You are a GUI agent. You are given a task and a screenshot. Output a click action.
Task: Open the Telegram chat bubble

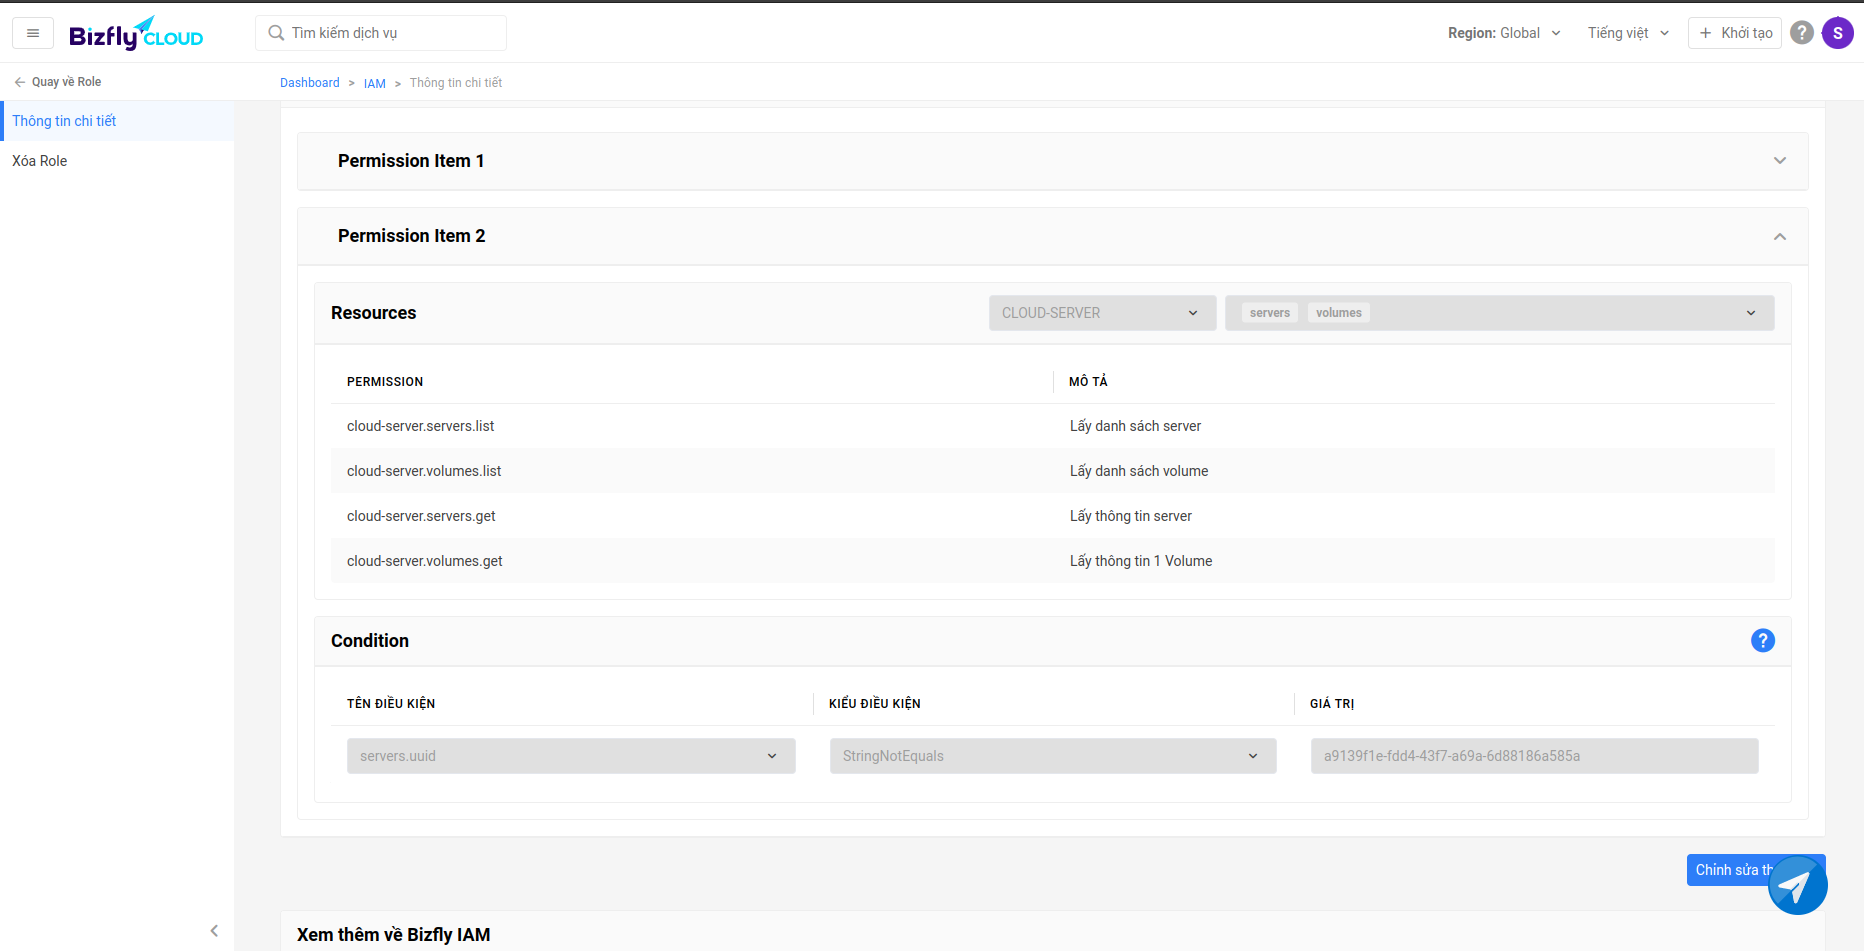(1797, 885)
